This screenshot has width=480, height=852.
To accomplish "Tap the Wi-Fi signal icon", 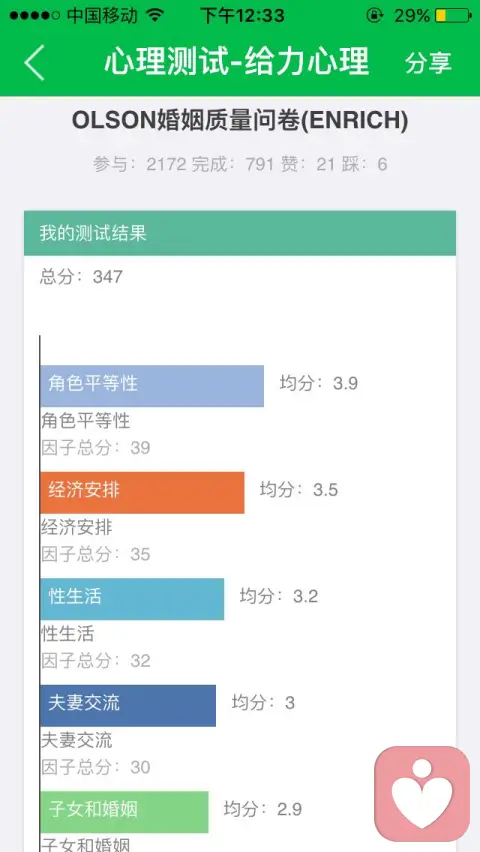I will 155,15.
